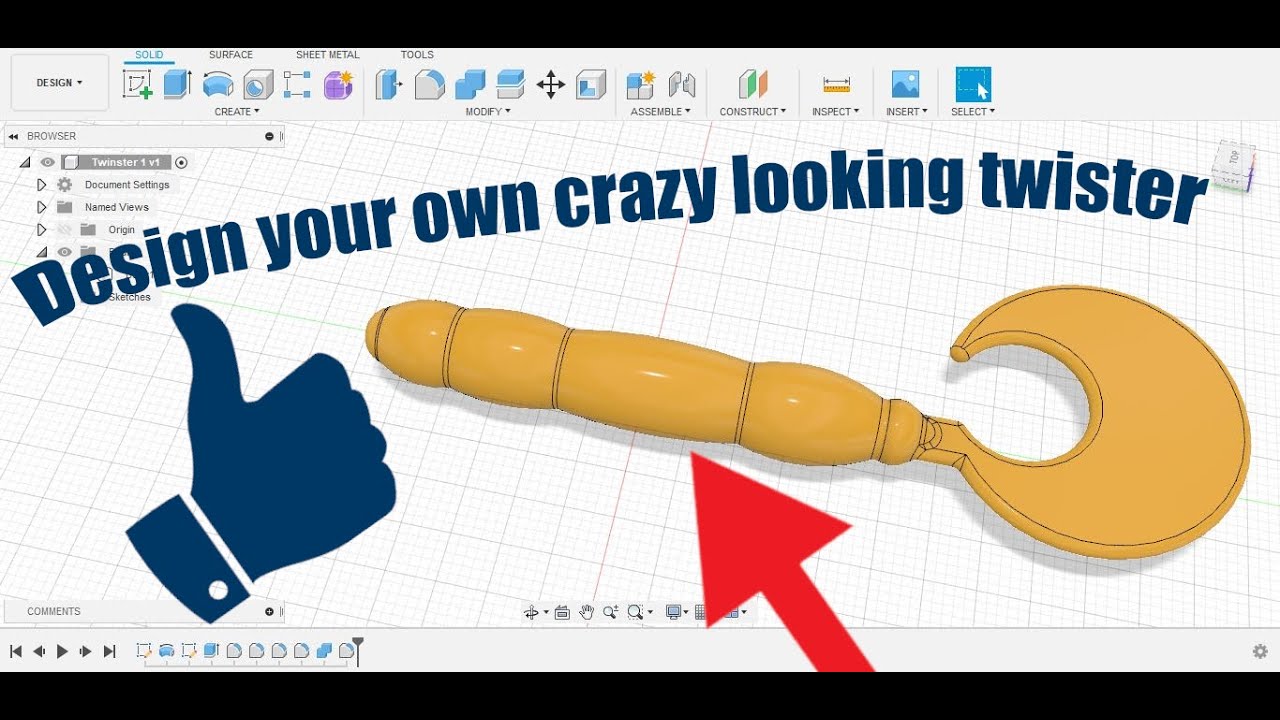The image size is (1280, 720).
Task: Open the Display Settings monitor icon
Action: point(674,612)
